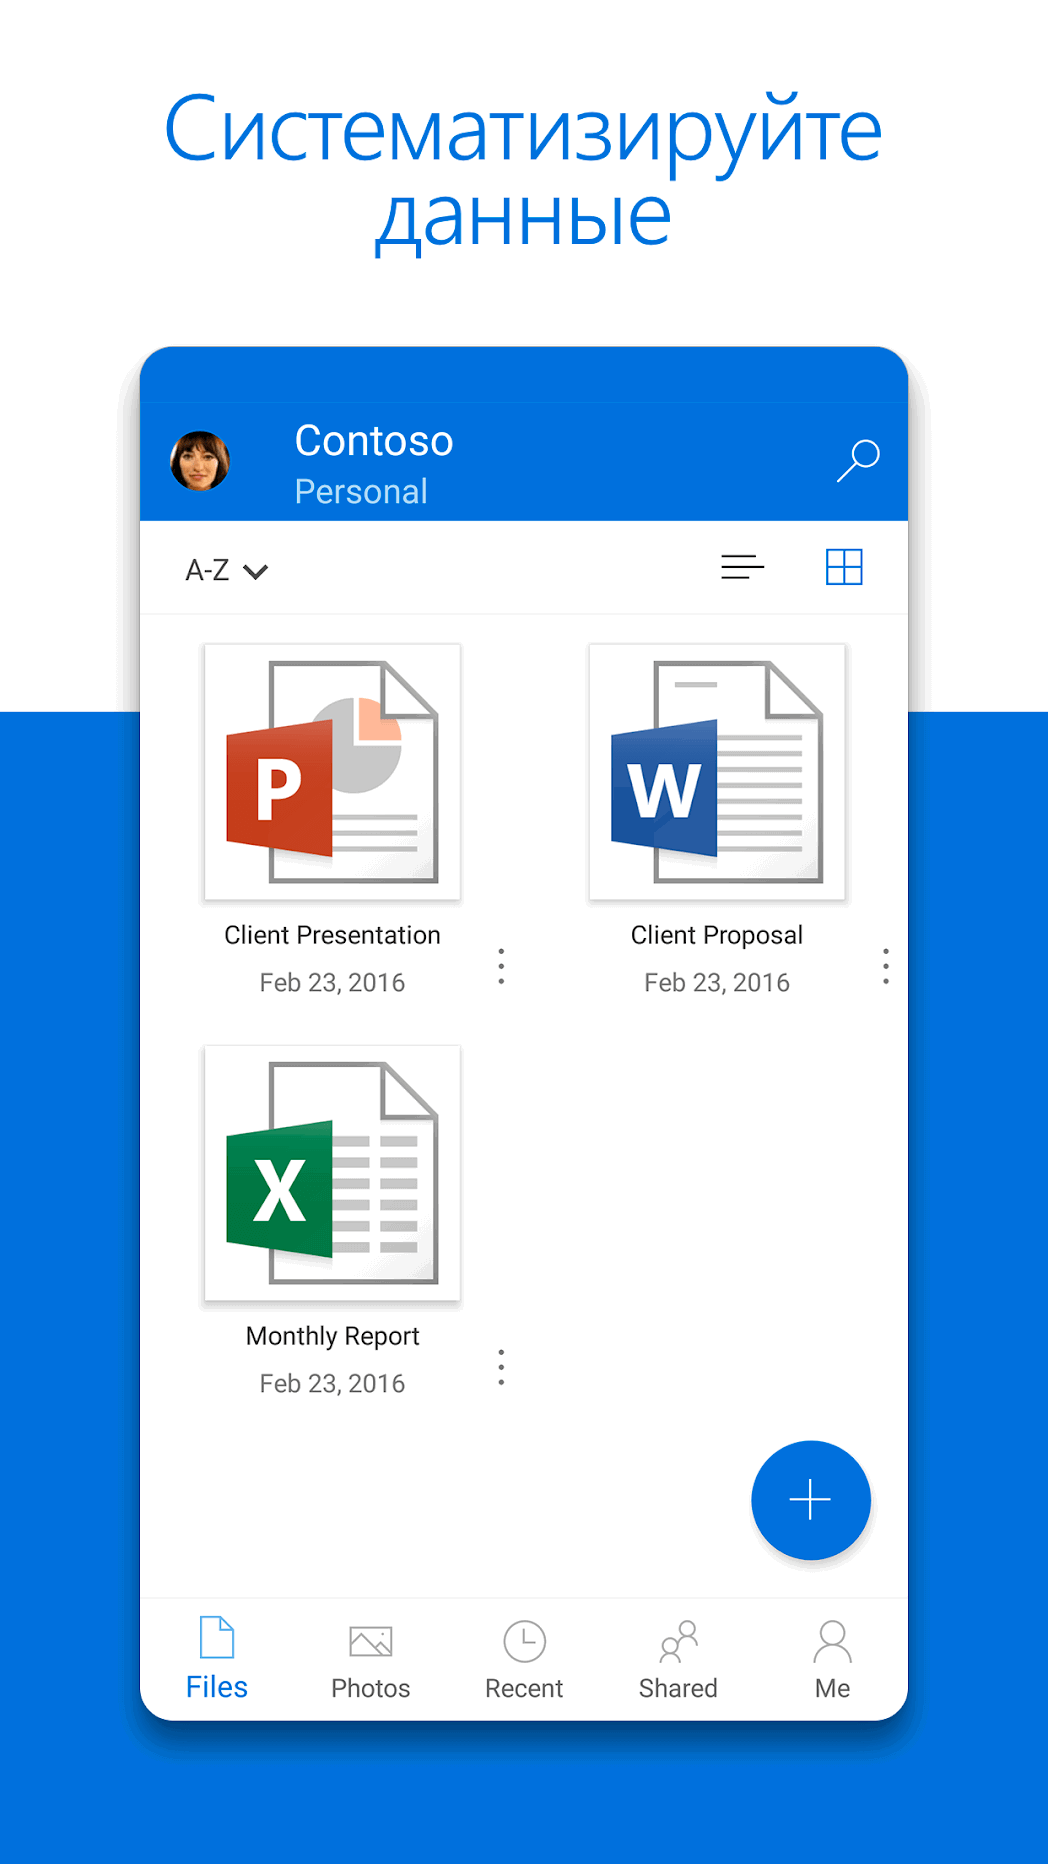
Task: Go to the Recent tab
Action: click(524, 1662)
